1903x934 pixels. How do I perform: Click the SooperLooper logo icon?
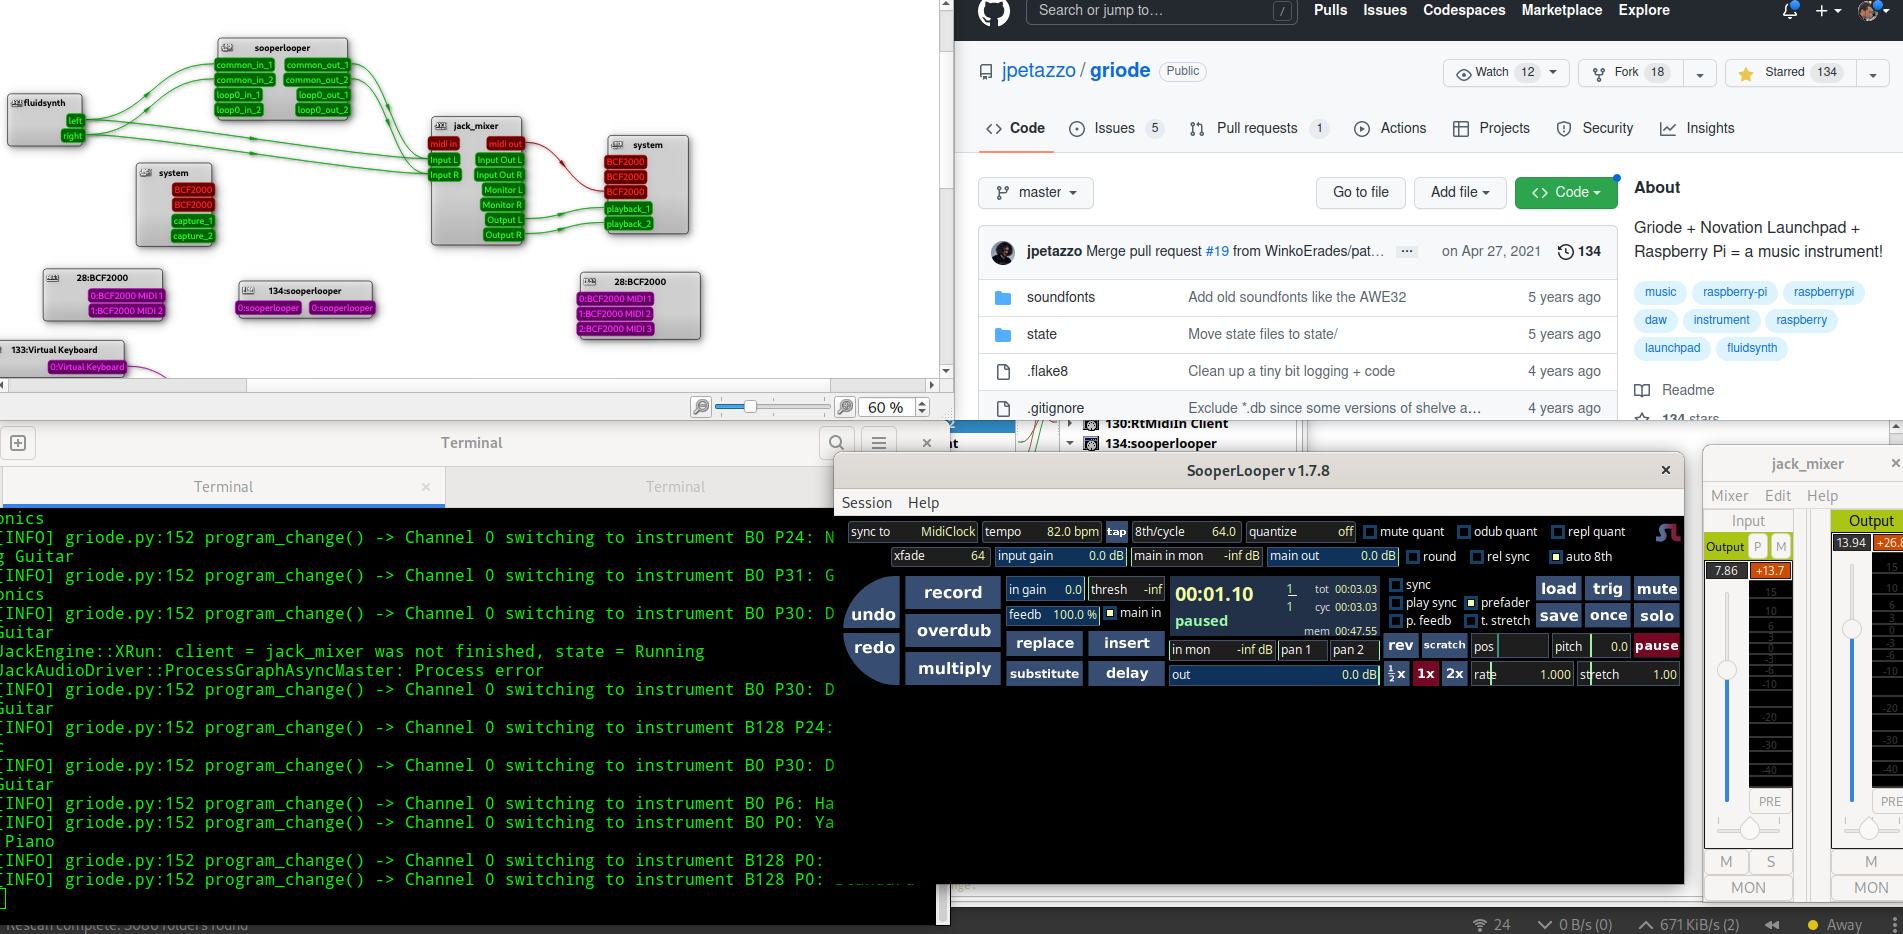1668,533
